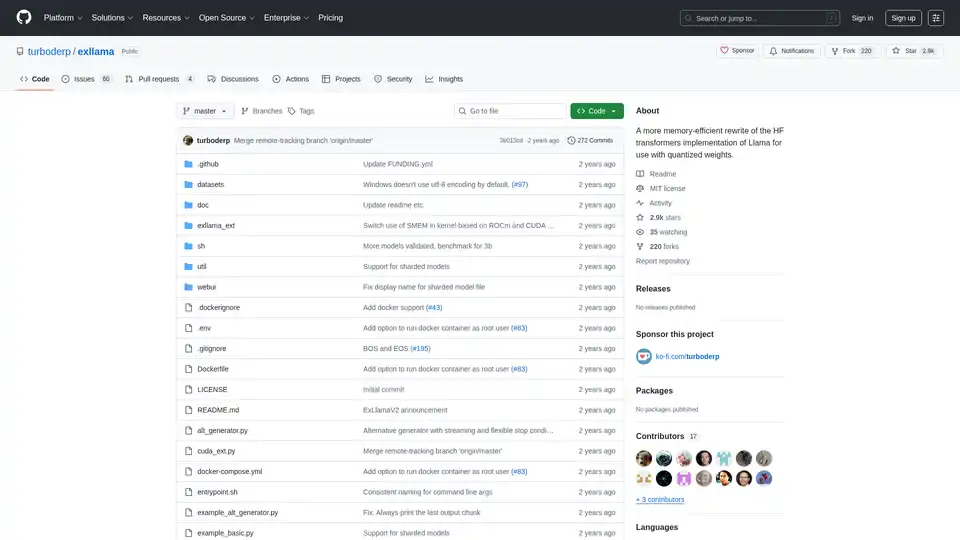Image resolution: width=960 pixels, height=540 pixels.
Task: View the 272 Commits history
Action: tap(590, 140)
